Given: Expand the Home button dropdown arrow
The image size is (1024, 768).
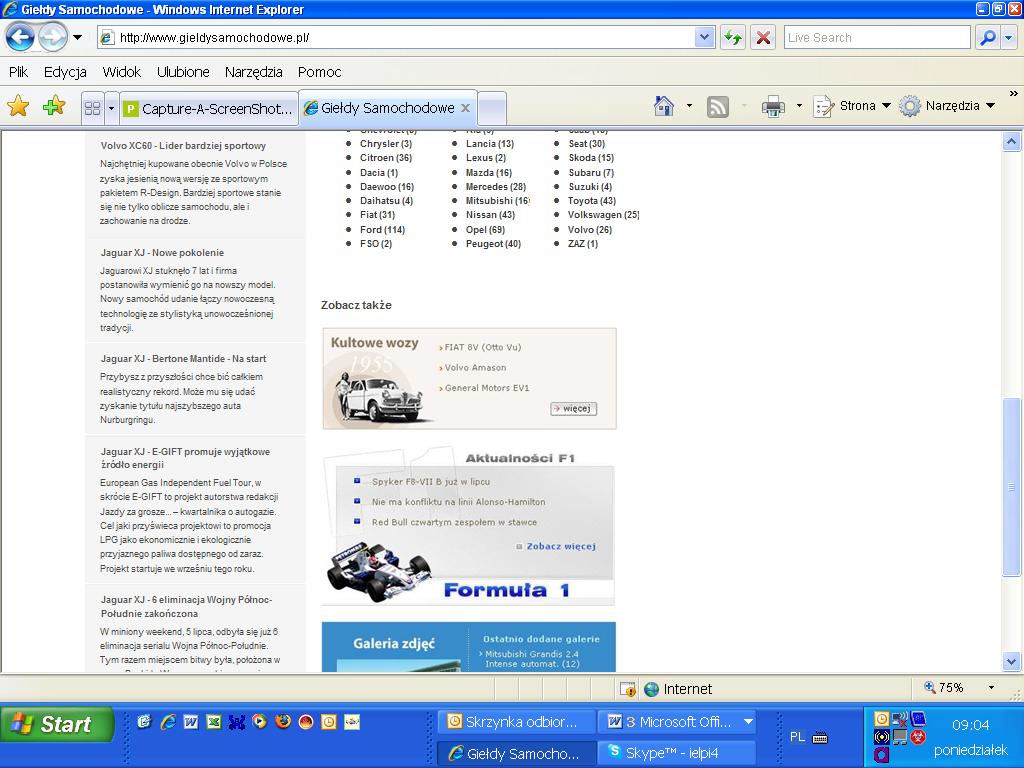Looking at the screenshot, I should click(x=689, y=106).
